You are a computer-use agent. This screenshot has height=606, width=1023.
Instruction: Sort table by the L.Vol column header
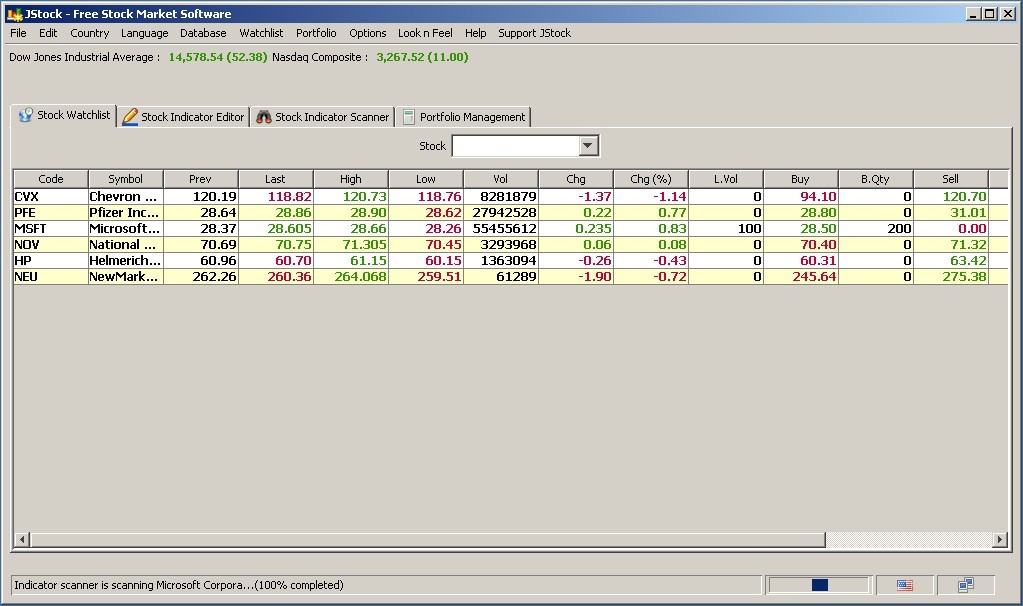click(725, 179)
